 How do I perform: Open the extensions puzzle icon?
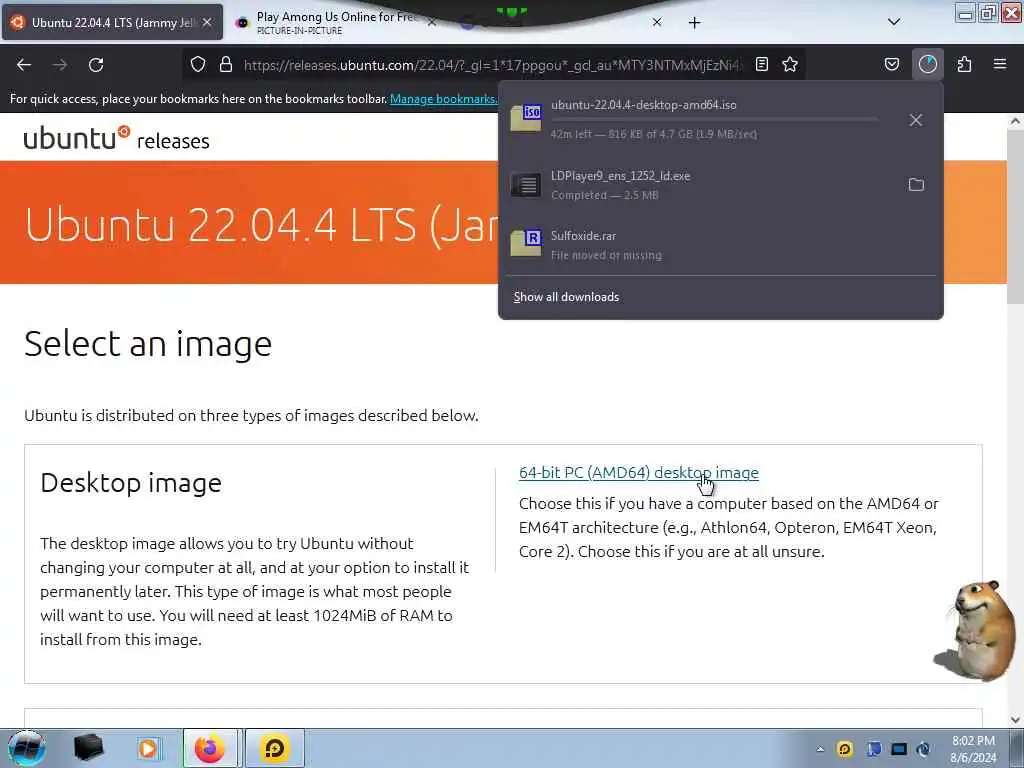(x=964, y=64)
